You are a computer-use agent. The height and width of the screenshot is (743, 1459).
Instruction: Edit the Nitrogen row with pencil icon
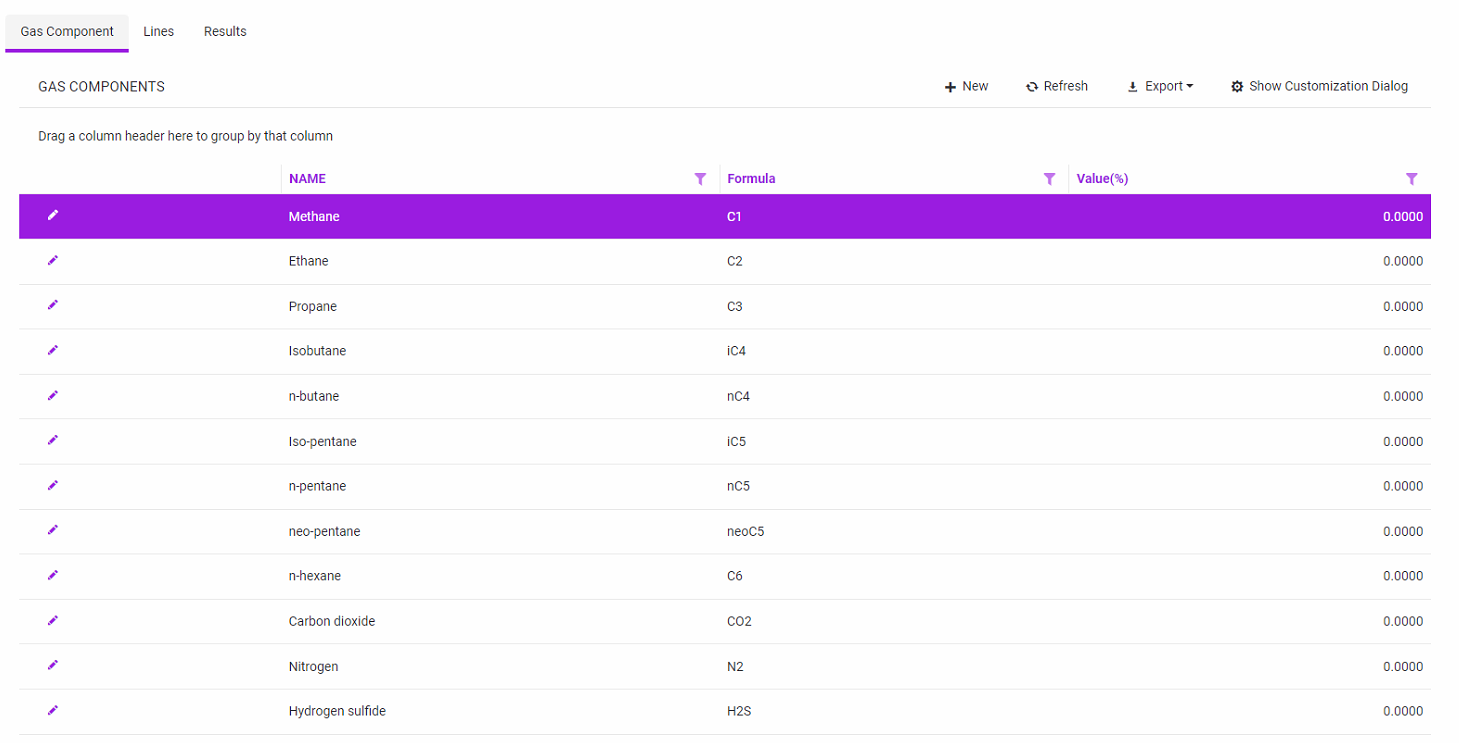[53, 665]
